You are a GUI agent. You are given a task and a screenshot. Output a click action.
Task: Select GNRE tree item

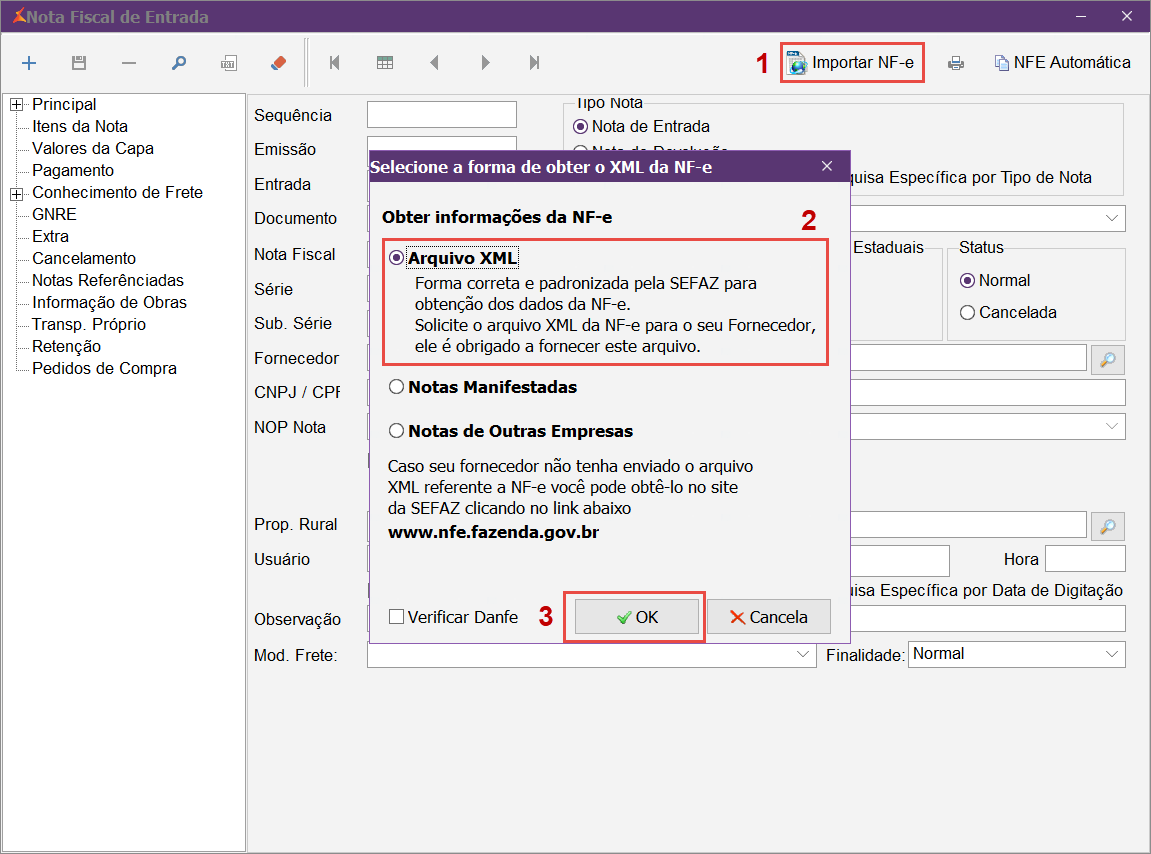coord(54,214)
